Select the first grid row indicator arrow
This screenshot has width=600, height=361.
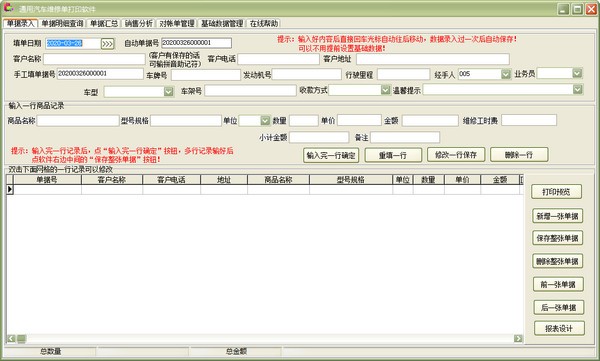10,189
